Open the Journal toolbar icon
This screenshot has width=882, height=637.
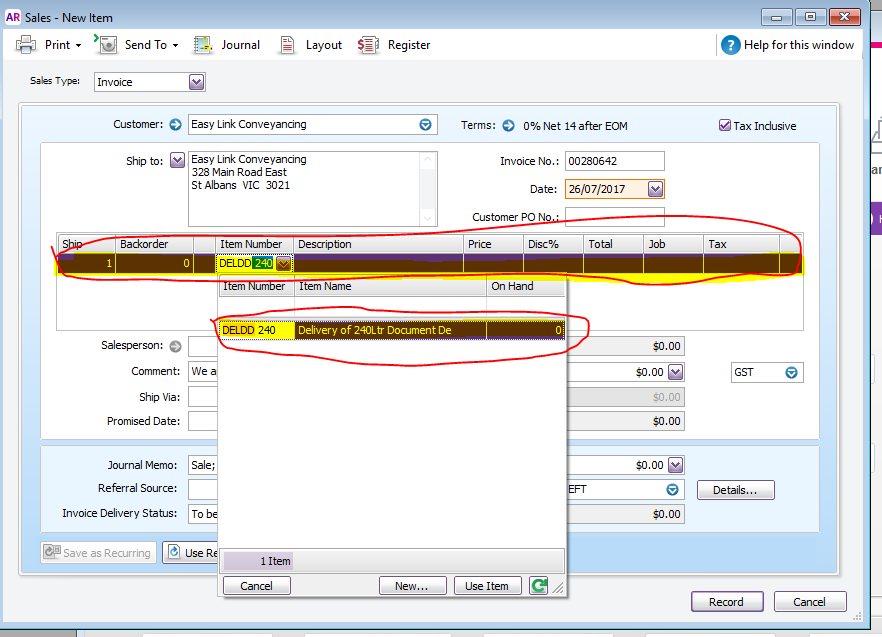tap(202, 44)
